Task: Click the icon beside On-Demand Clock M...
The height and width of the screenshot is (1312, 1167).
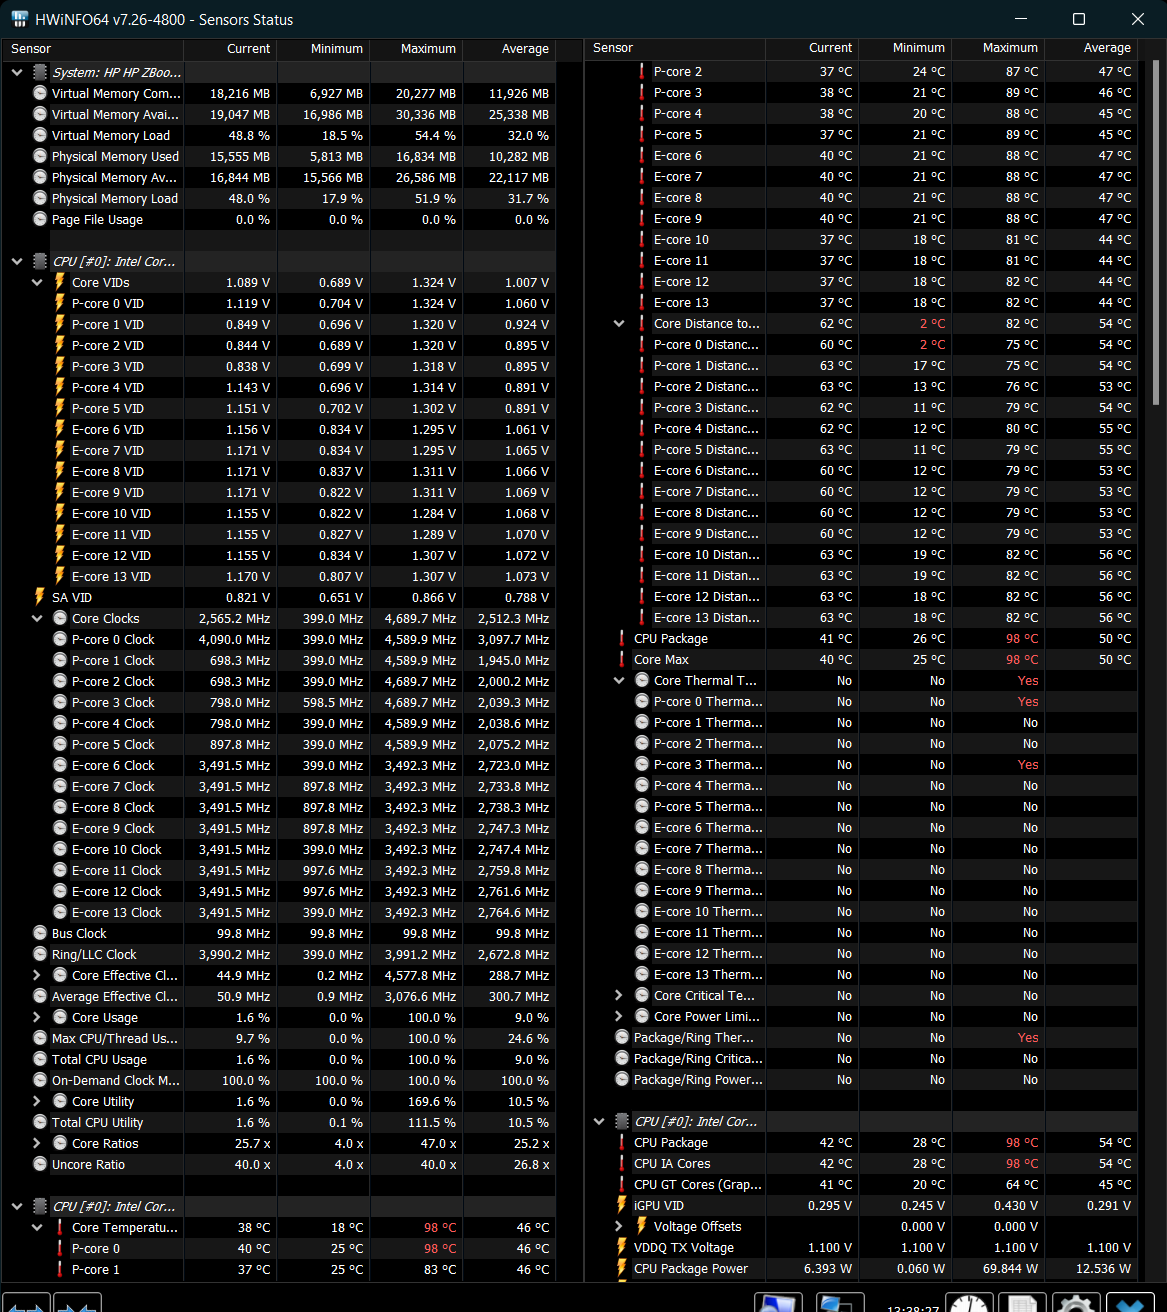Action: tap(40, 1080)
